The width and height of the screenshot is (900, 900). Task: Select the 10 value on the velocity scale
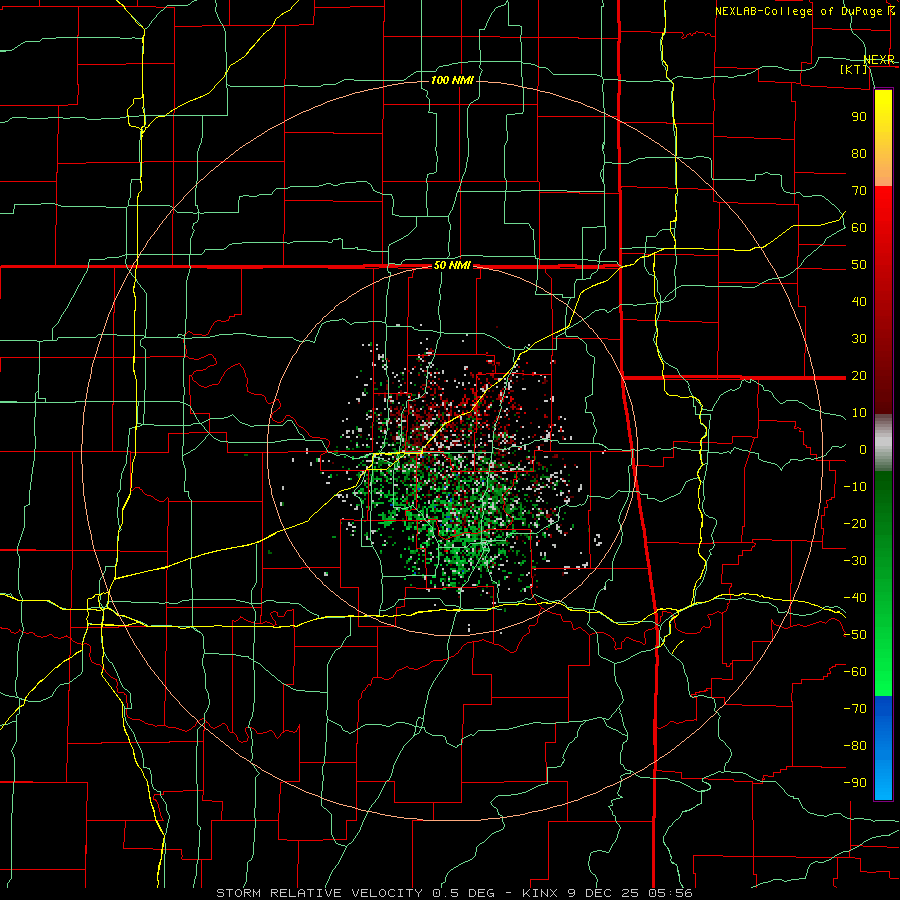point(859,413)
